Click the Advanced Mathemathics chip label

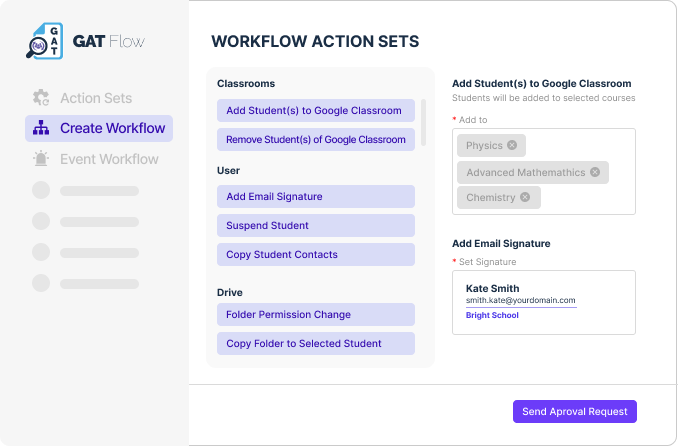(526, 173)
